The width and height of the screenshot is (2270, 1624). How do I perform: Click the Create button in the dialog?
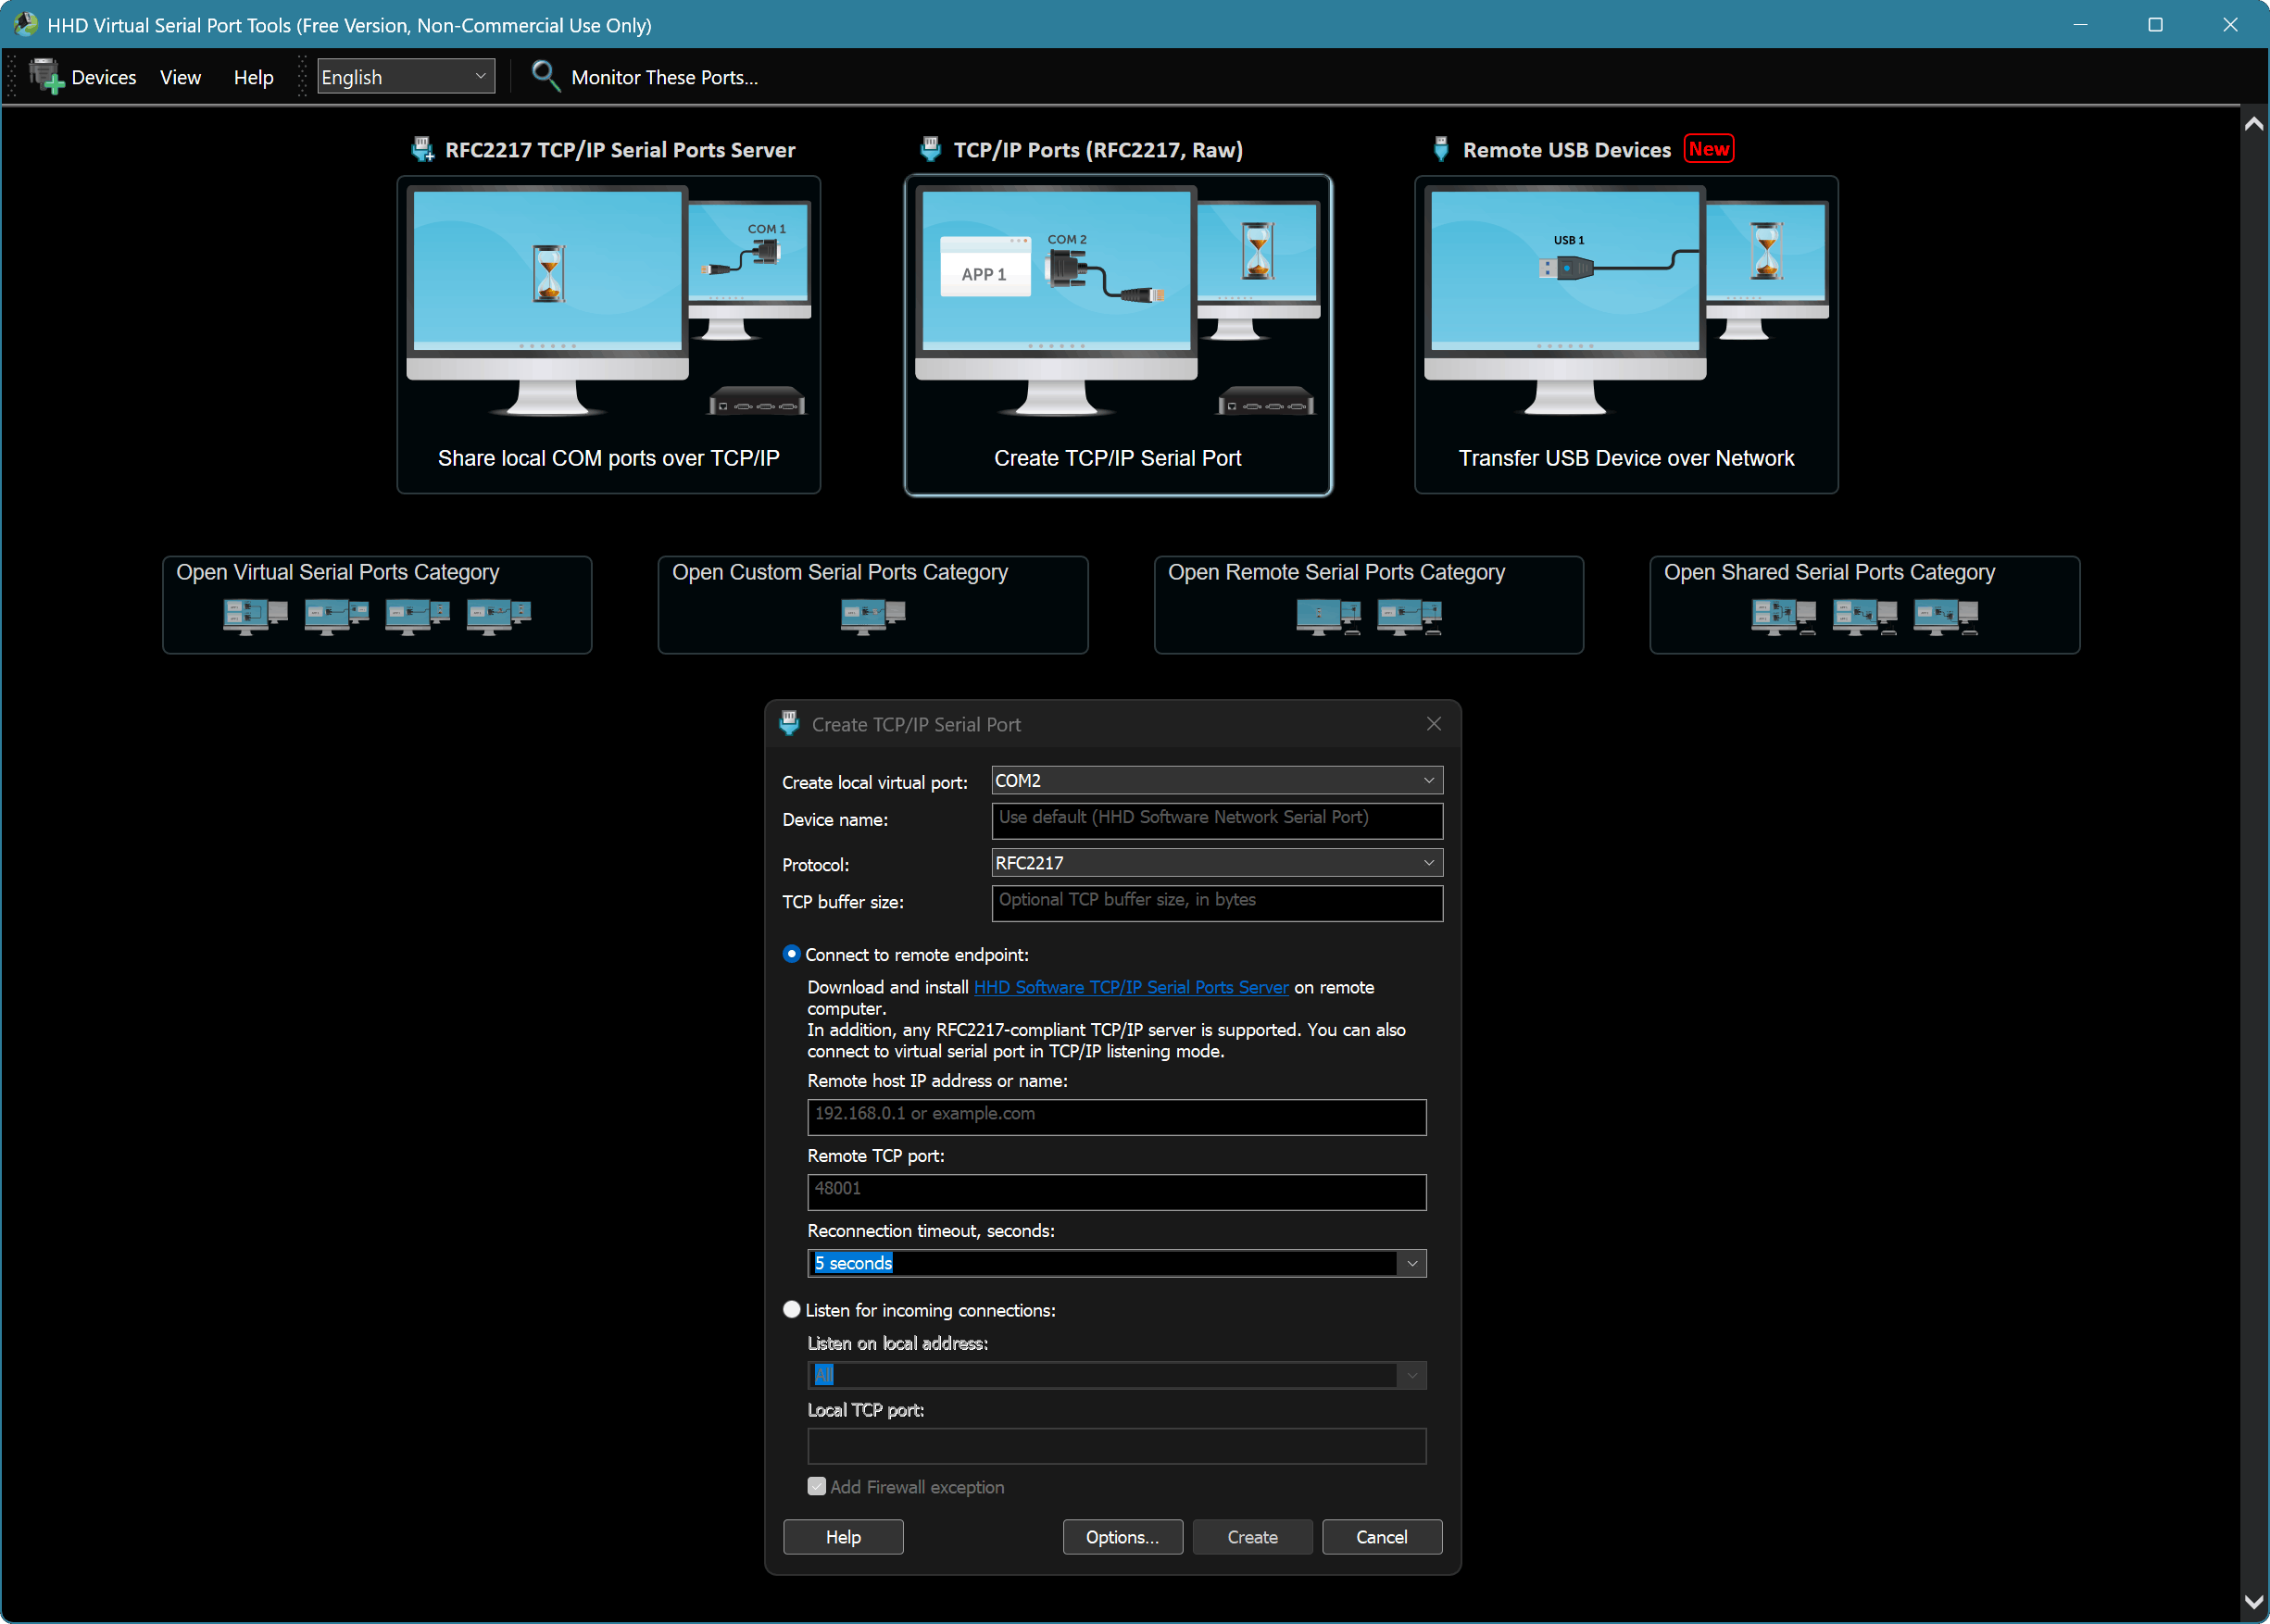click(1252, 1537)
